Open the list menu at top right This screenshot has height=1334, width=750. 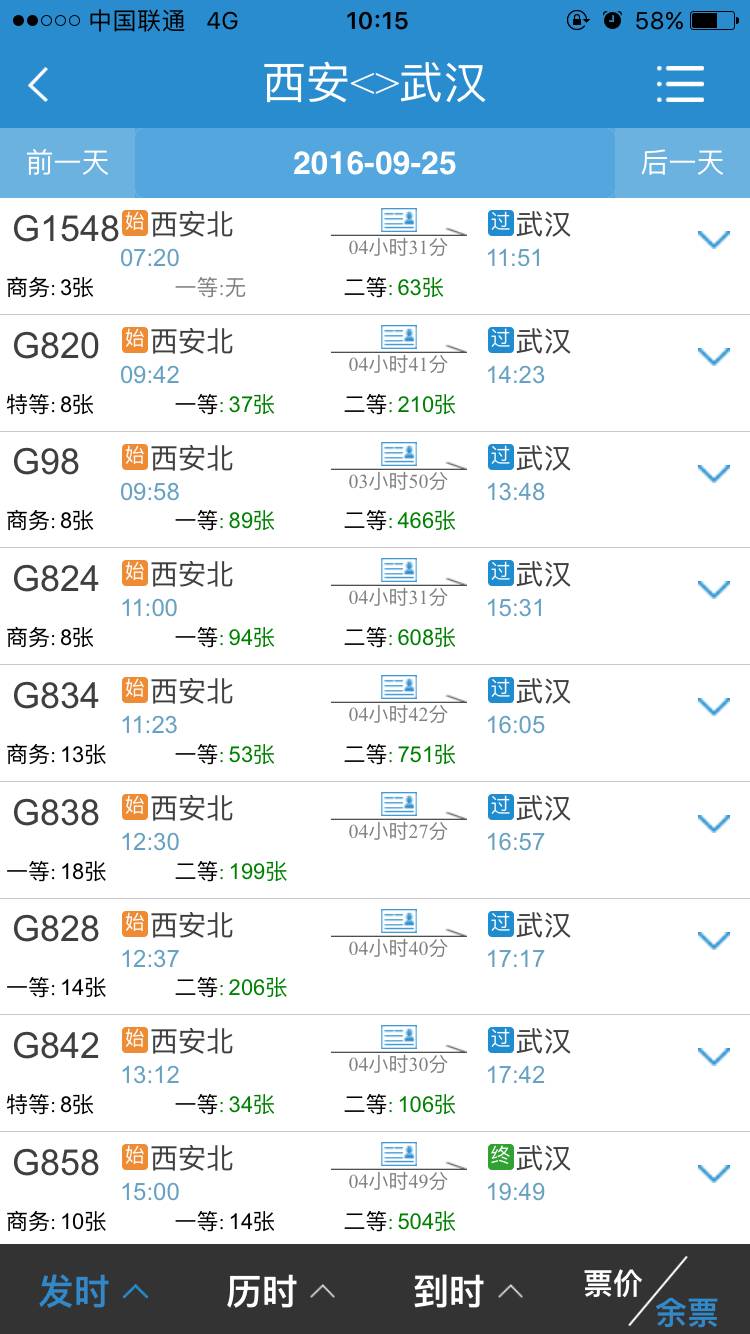tap(681, 84)
